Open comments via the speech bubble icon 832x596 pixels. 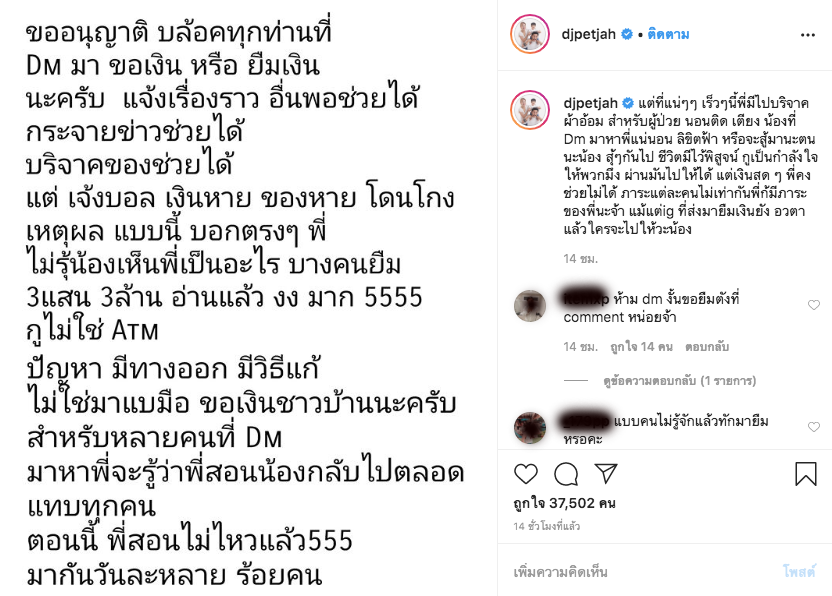[x=566, y=473]
